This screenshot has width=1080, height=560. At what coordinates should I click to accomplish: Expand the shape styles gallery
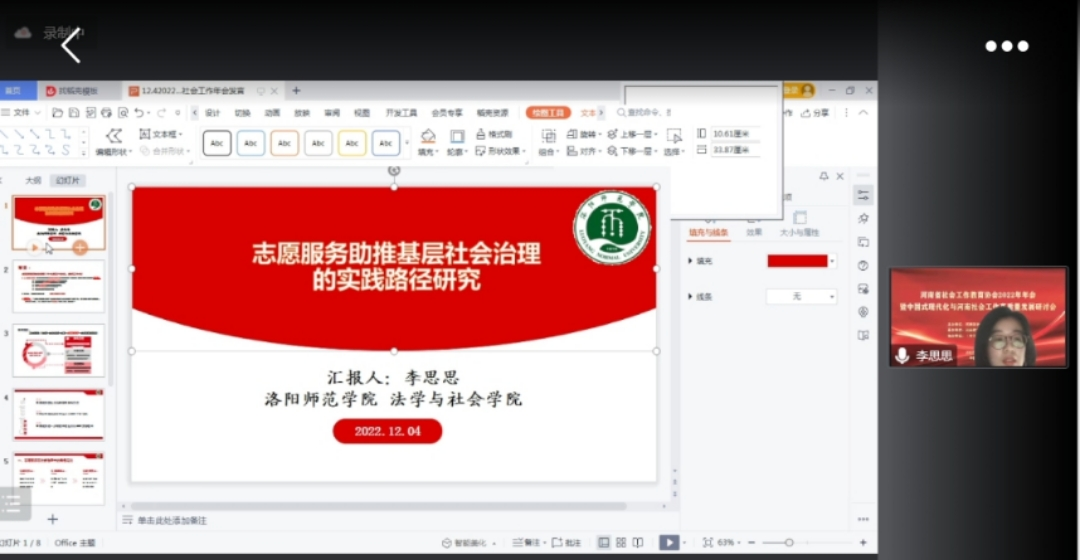coord(407,143)
